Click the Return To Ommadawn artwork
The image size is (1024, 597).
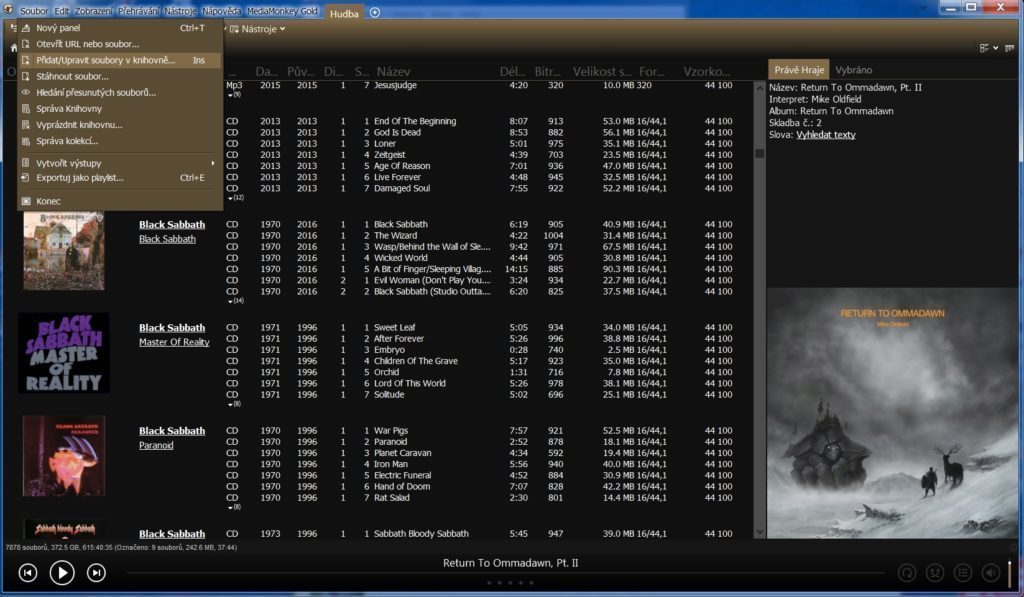(x=892, y=413)
